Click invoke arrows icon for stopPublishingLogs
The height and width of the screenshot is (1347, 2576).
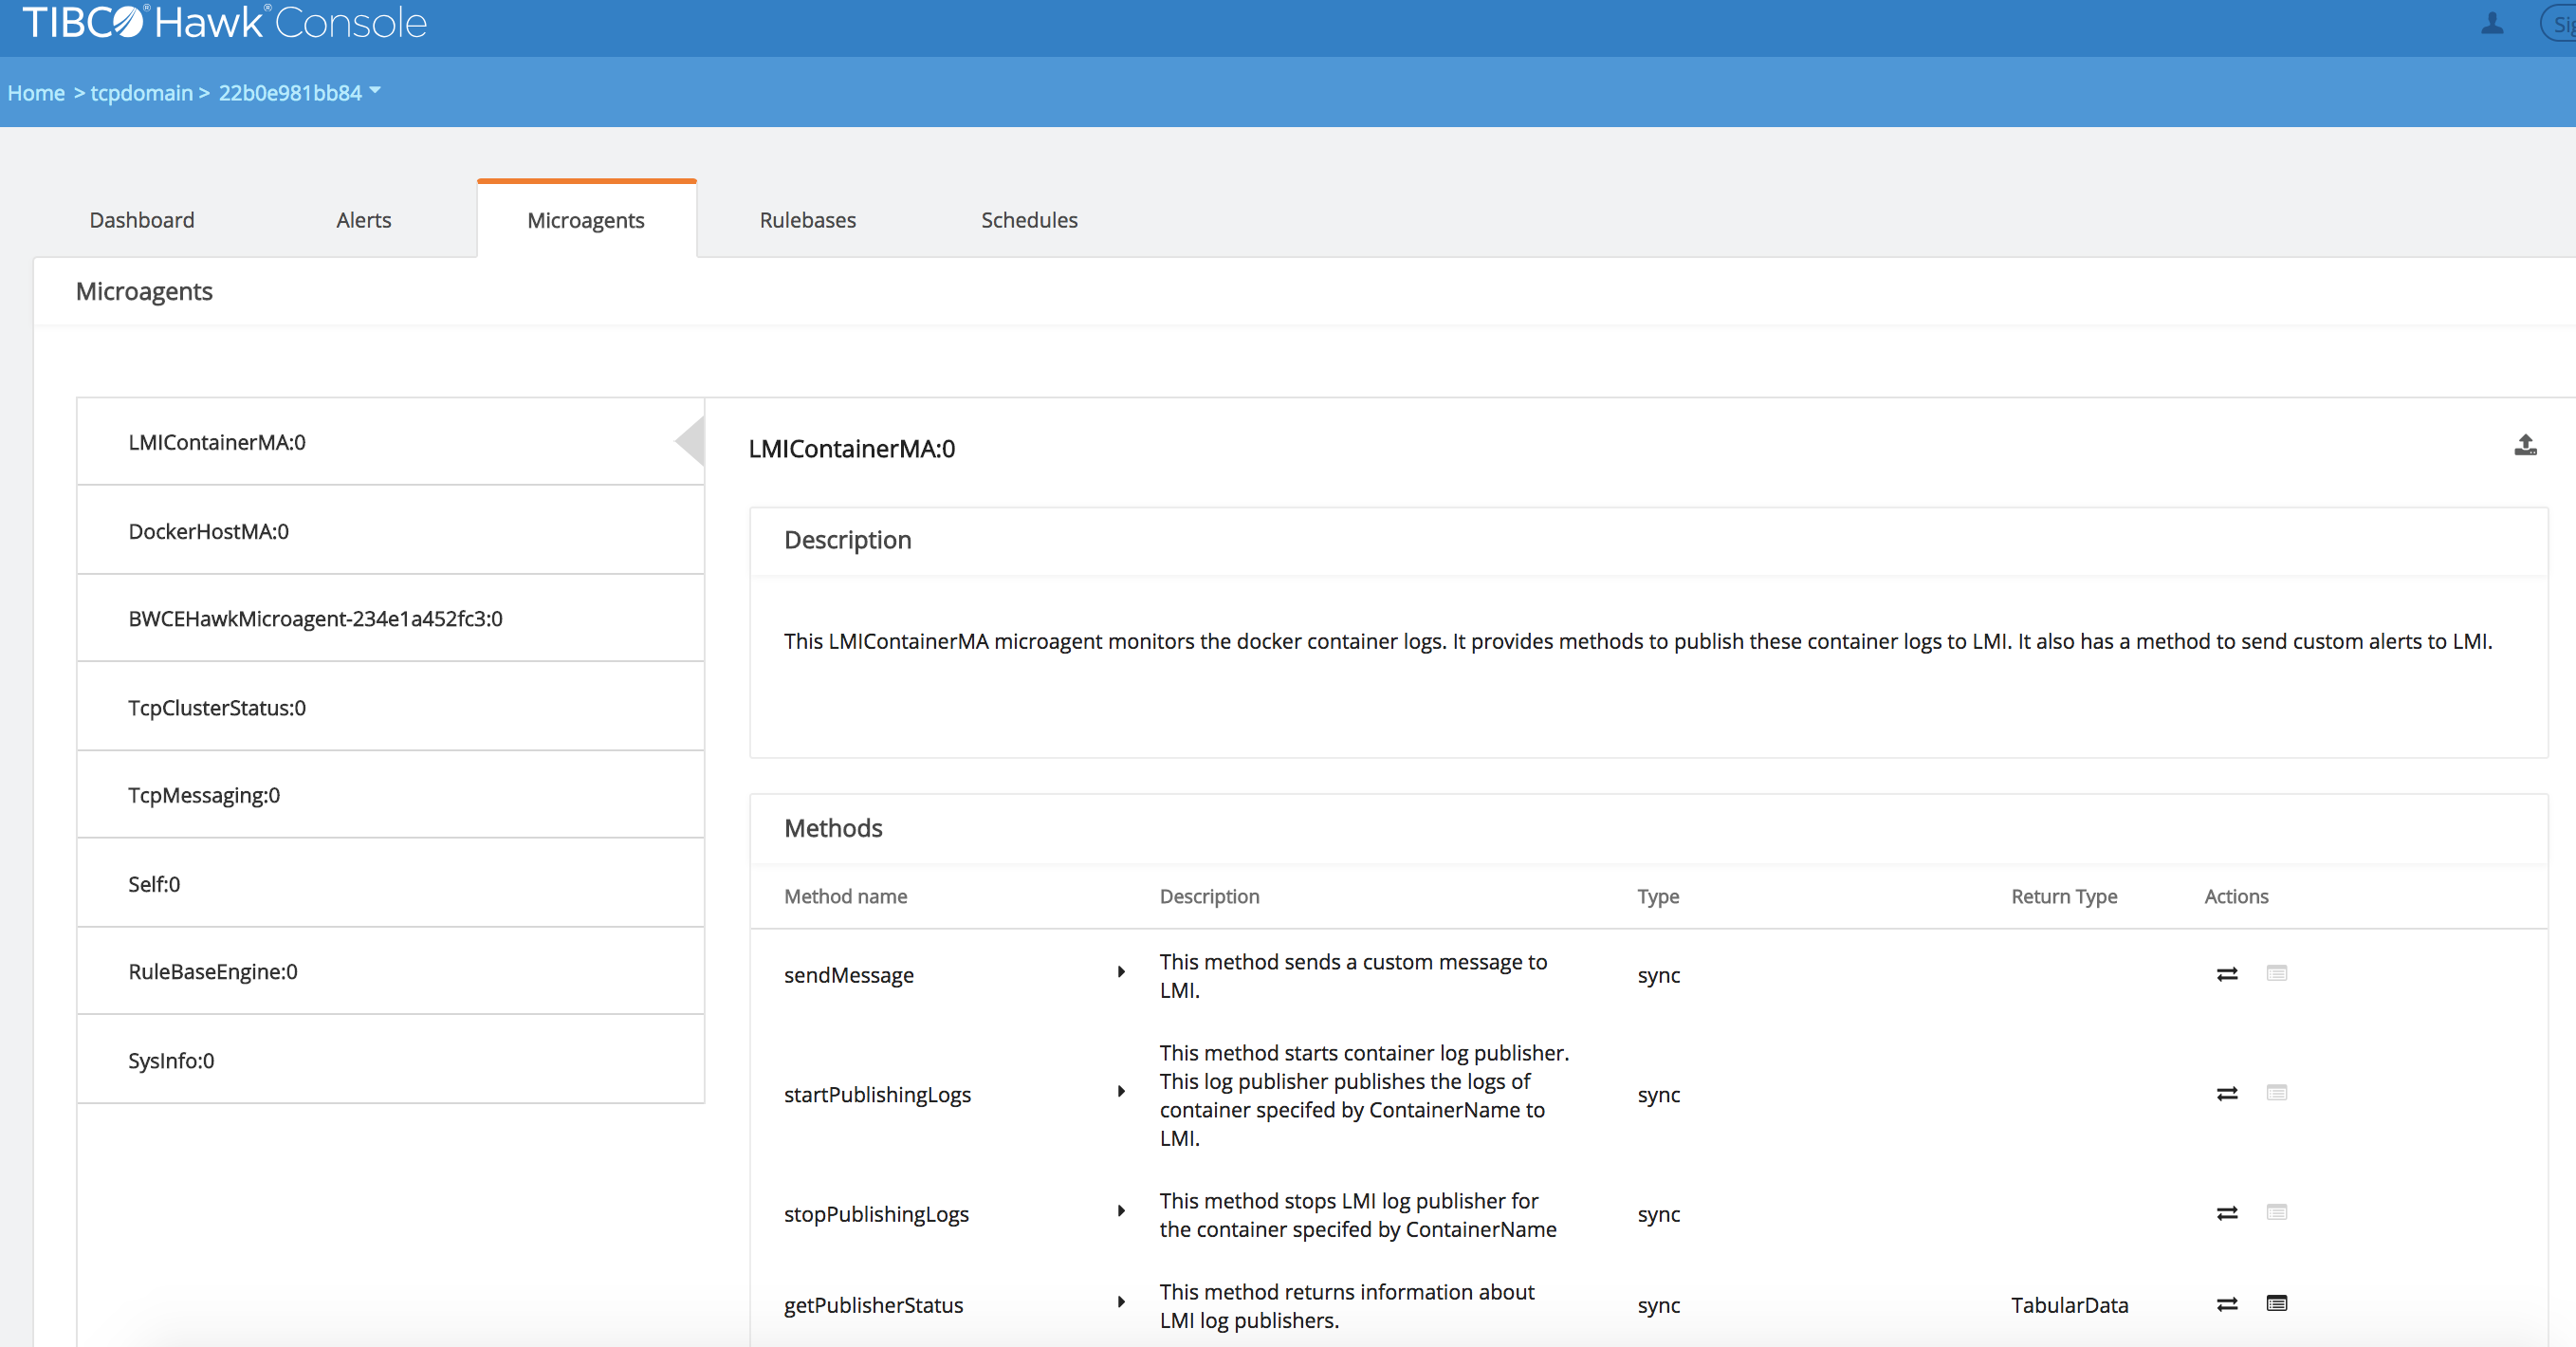2227,1213
